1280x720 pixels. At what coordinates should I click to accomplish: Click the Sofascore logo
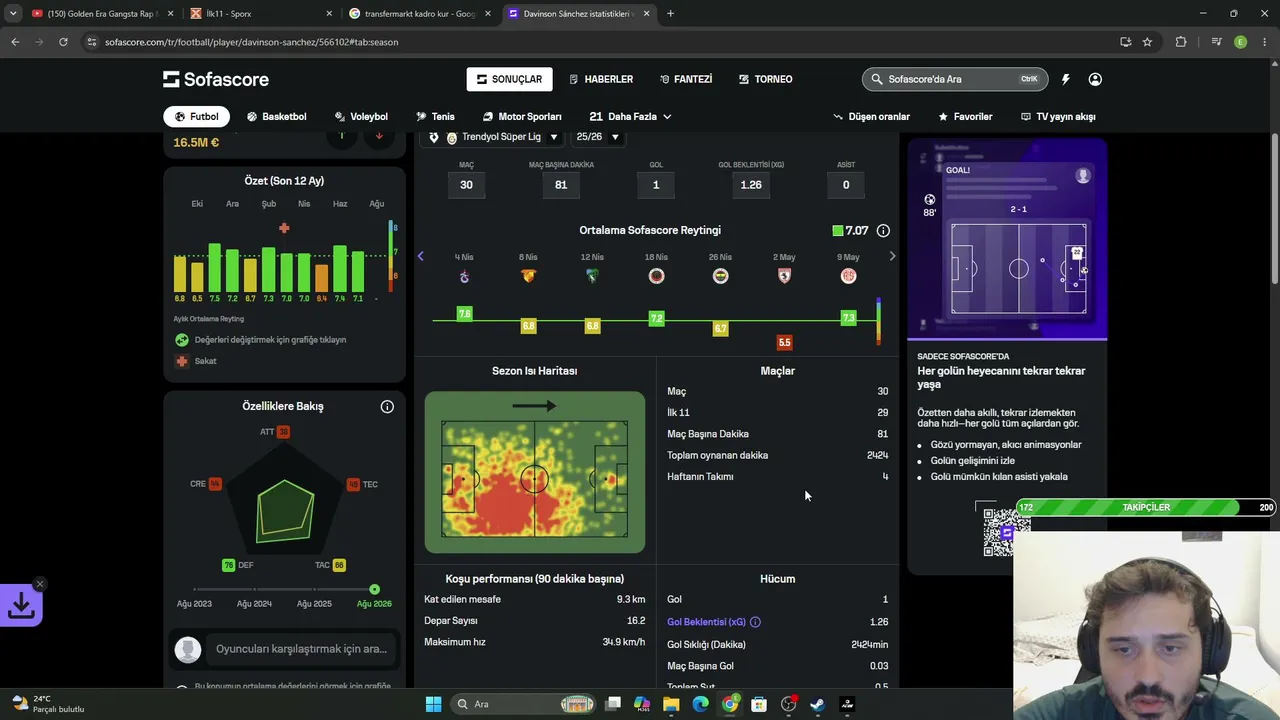pos(216,79)
